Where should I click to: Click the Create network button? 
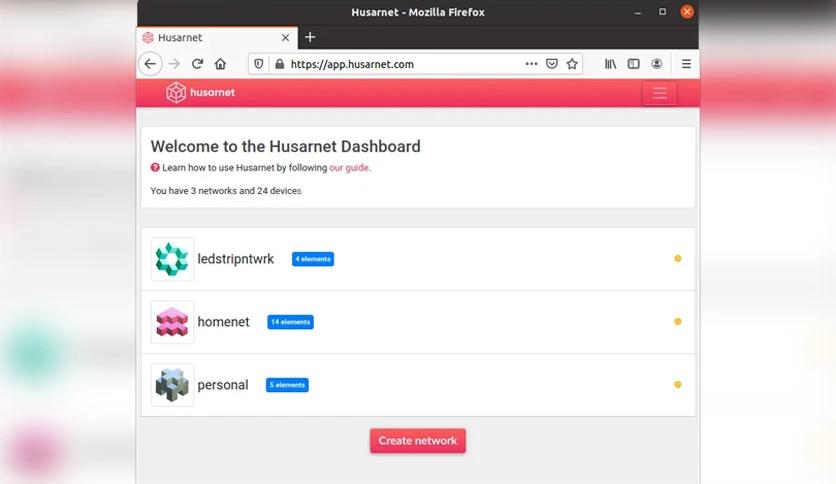tap(418, 441)
